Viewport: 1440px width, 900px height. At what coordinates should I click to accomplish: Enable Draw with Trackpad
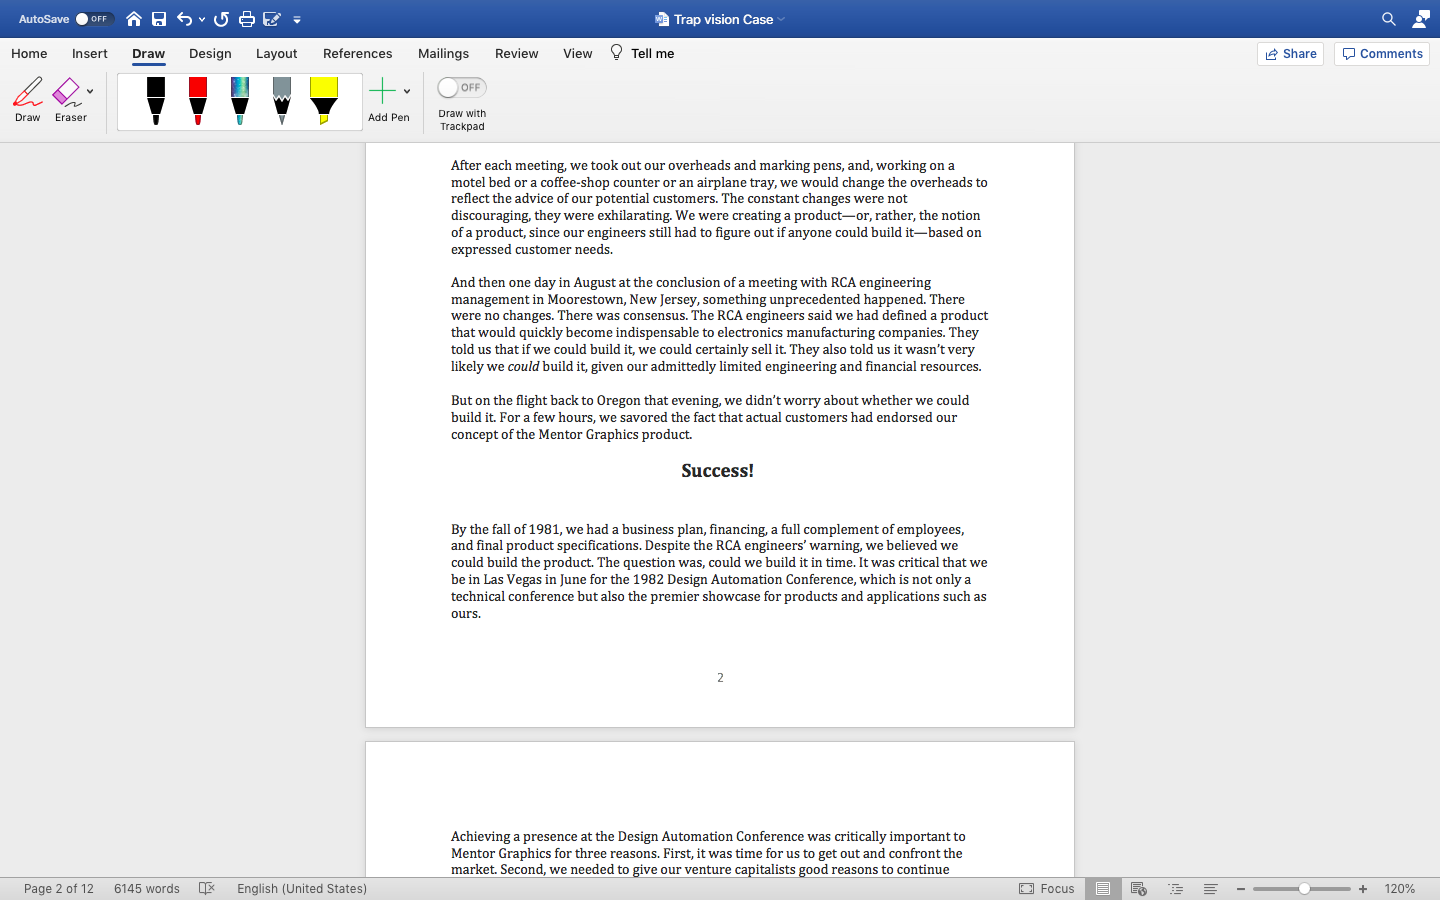[462, 88]
